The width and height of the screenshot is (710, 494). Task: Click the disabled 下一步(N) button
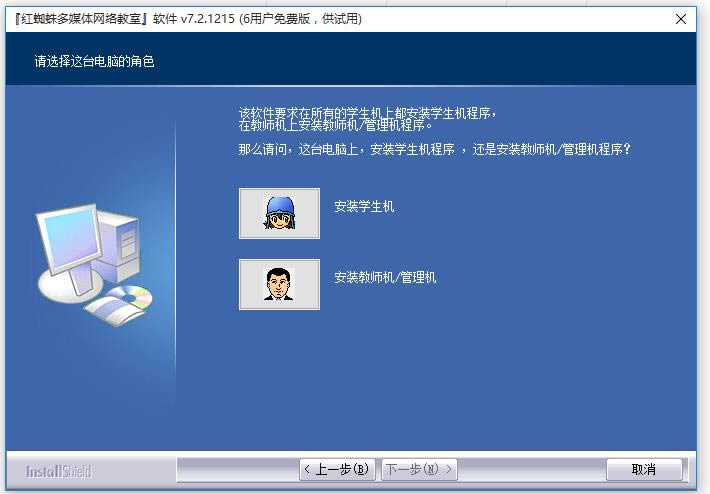point(420,470)
